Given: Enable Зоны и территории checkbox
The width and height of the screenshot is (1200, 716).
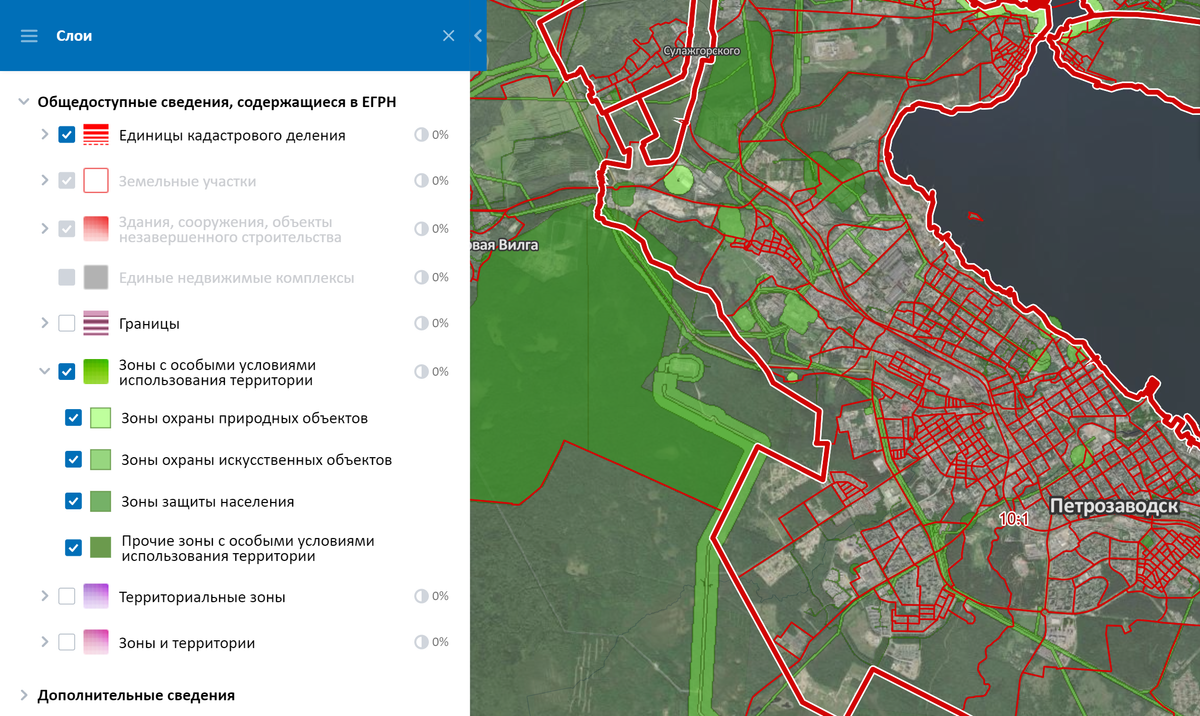Looking at the screenshot, I should (x=67, y=642).
